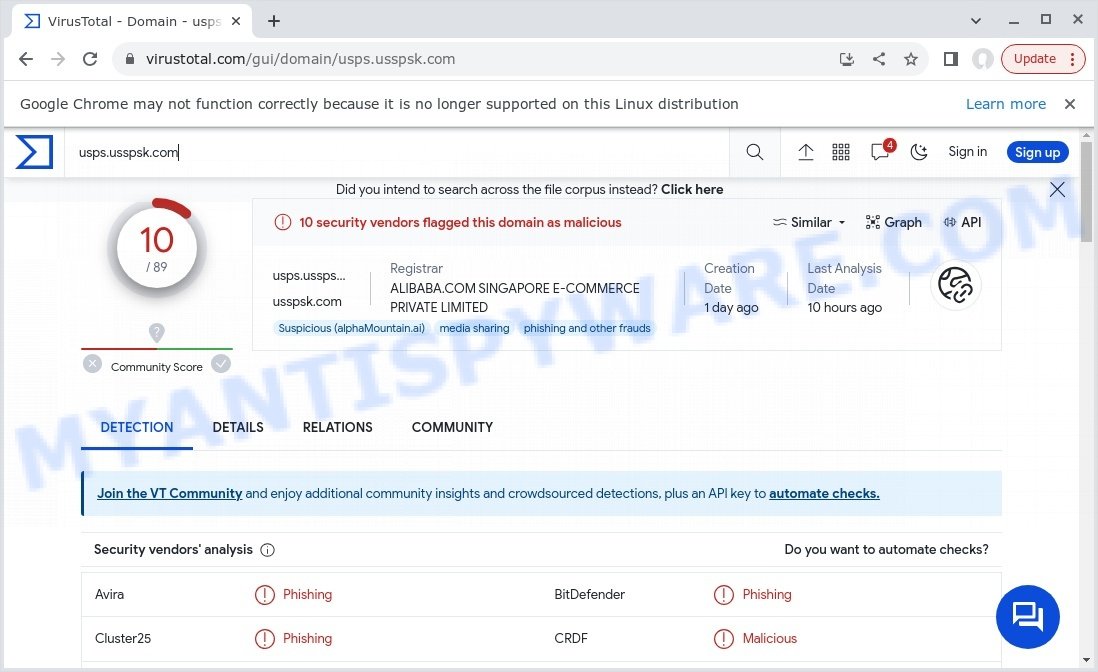Click the 10/89 detection score circle
This screenshot has width=1098, height=672.
157,248
